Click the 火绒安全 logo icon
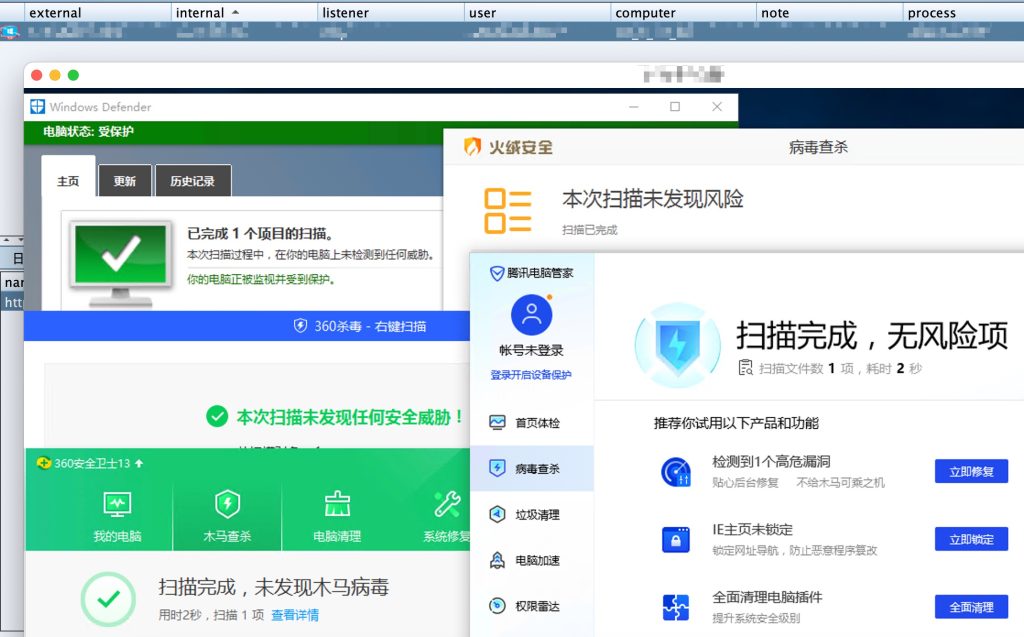Image resolution: width=1024 pixels, height=637 pixels. tap(472, 147)
